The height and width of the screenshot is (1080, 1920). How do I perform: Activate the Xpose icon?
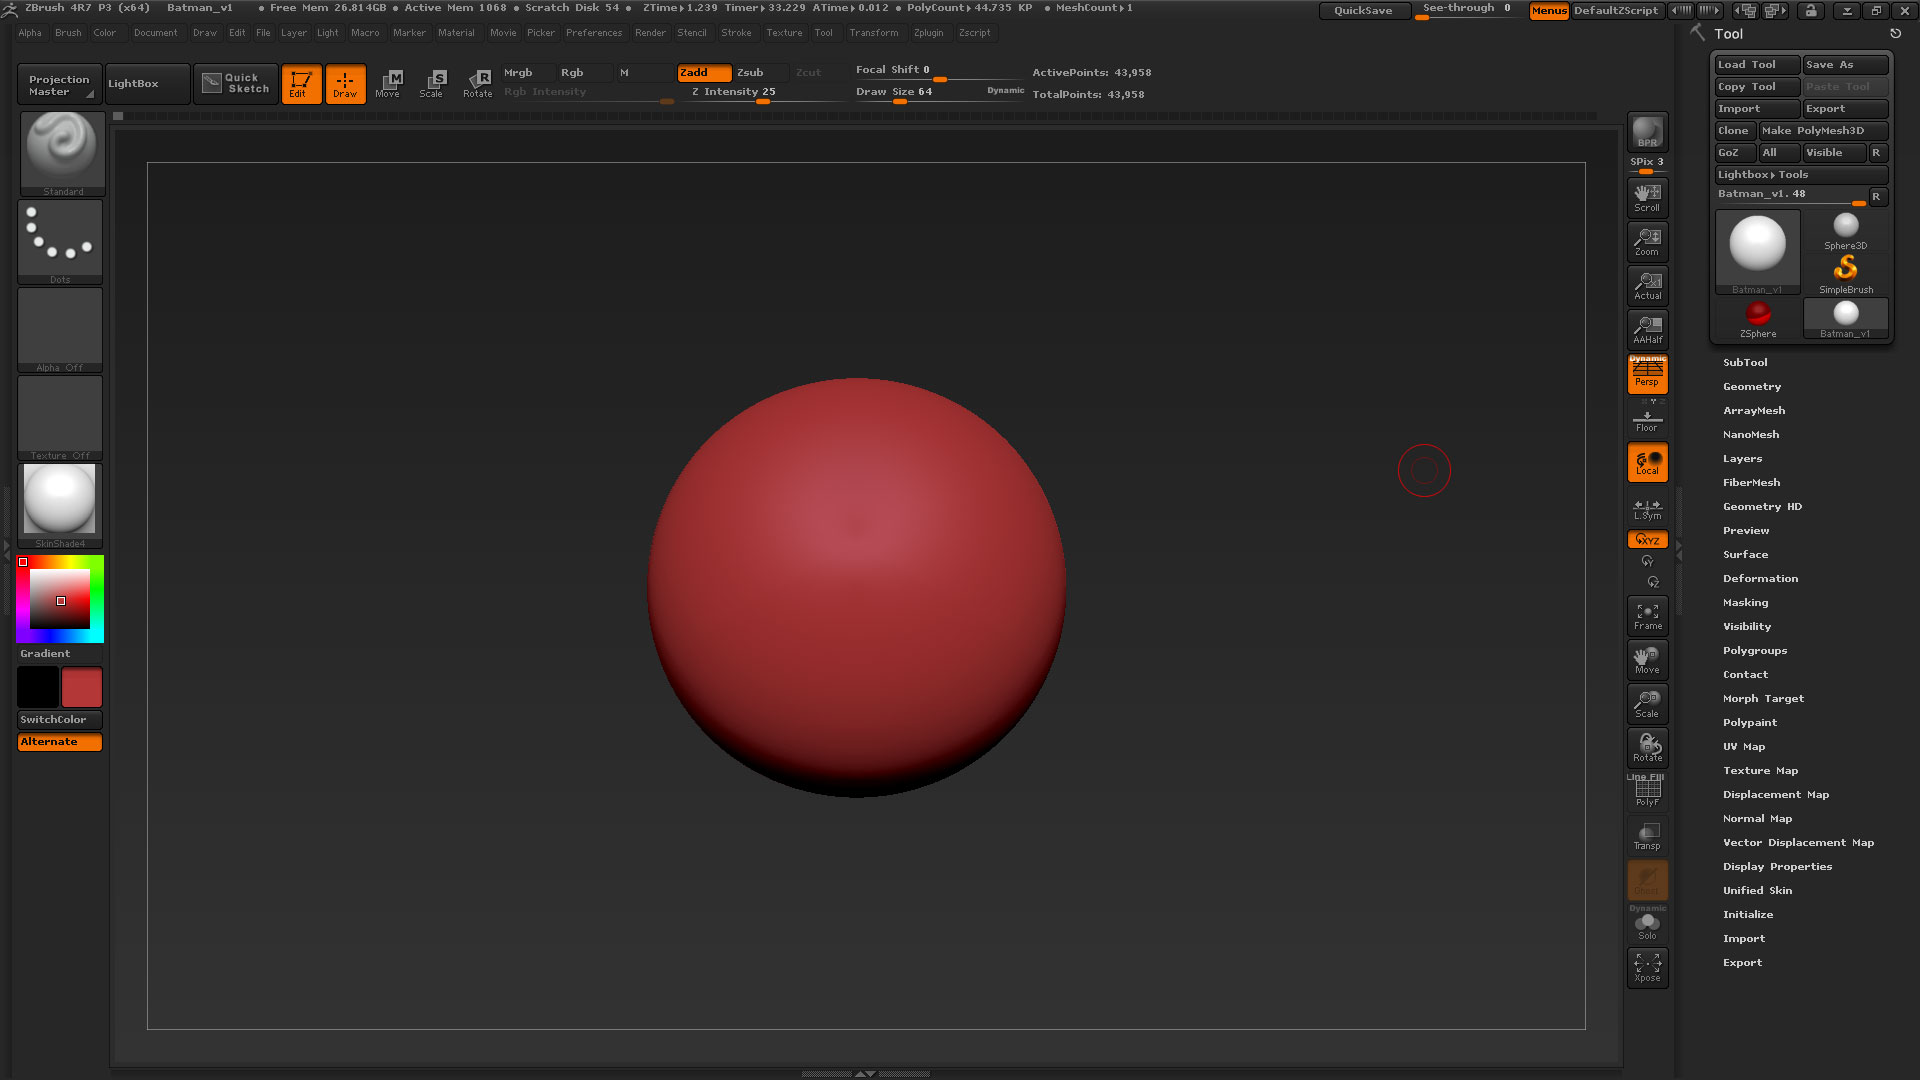[x=1647, y=968]
